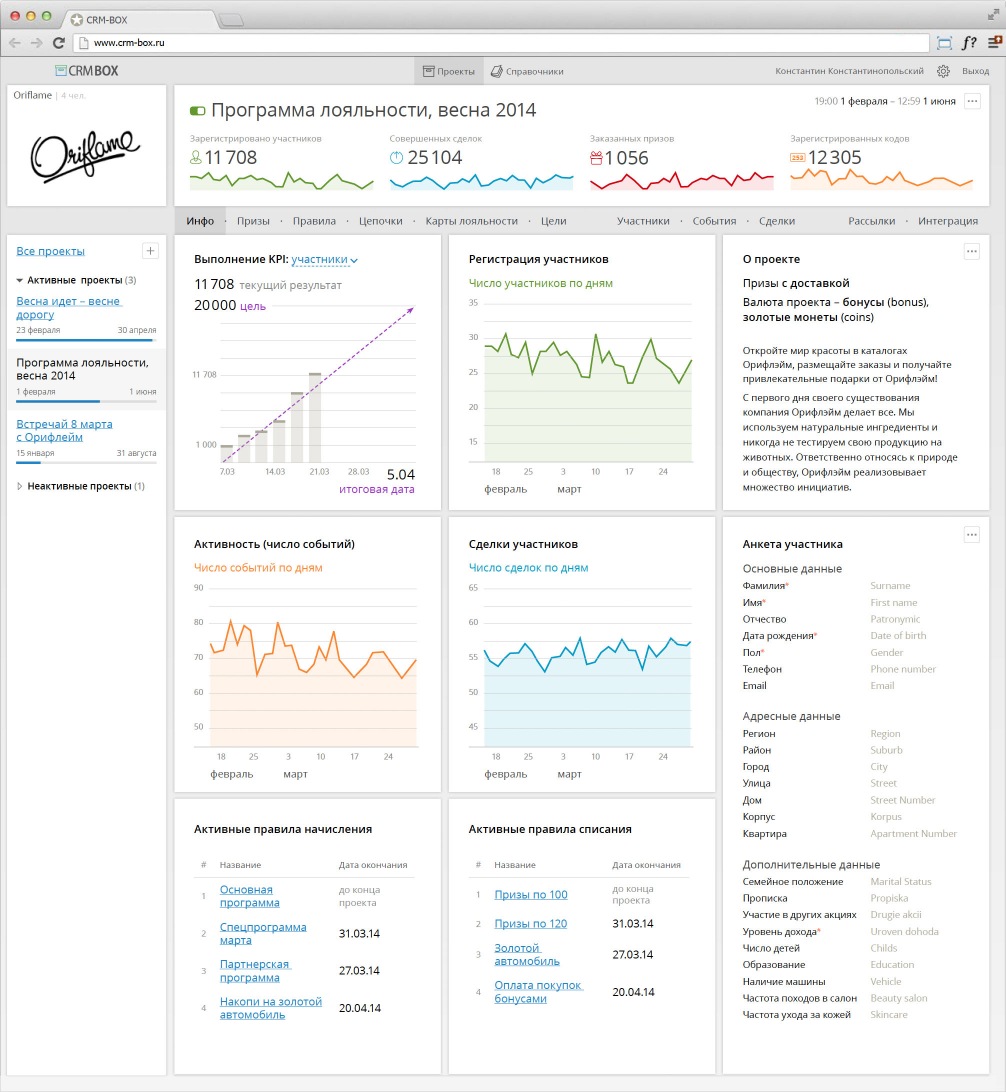Click the Marital Status field placeholder
The width and height of the screenshot is (1006, 1092).
901,882
